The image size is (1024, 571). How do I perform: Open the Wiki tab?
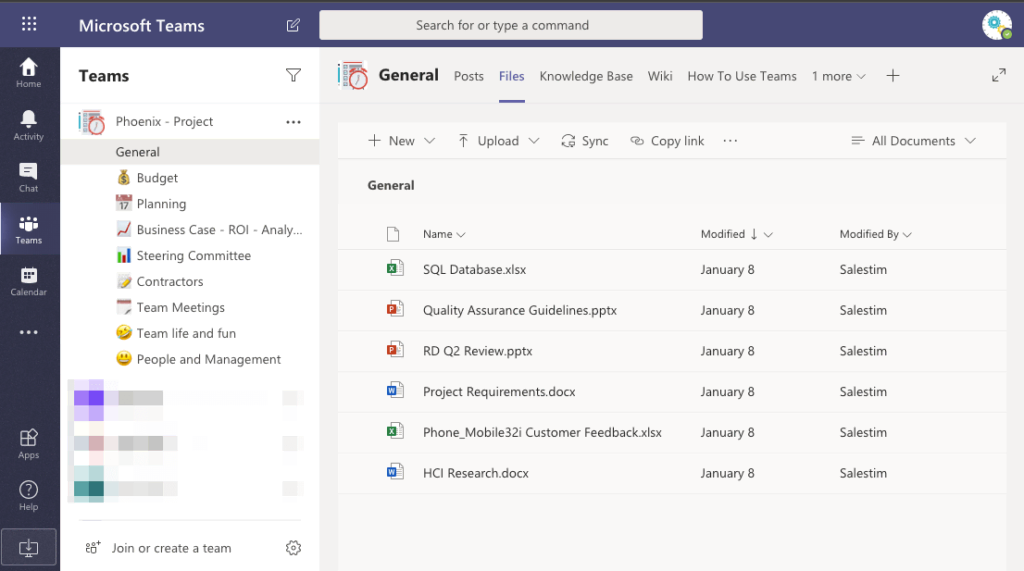(660, 76)
